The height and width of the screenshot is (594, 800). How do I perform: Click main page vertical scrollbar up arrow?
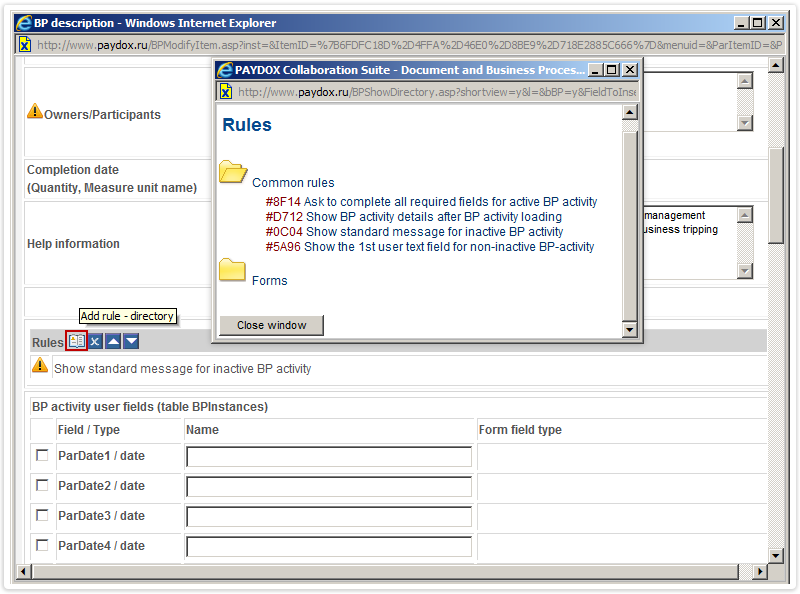[x=776, y=65]
